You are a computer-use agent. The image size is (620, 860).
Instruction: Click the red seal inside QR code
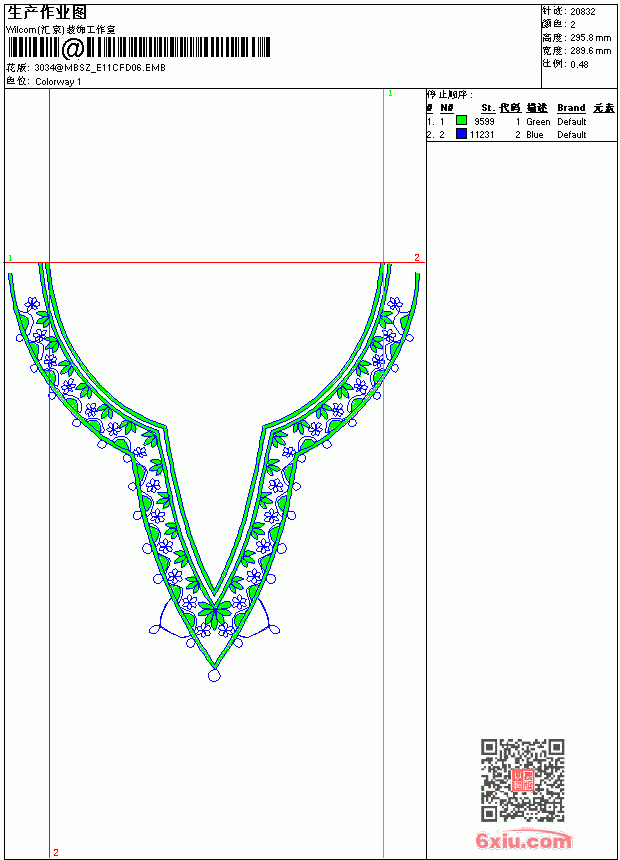(x=523, y=780)
